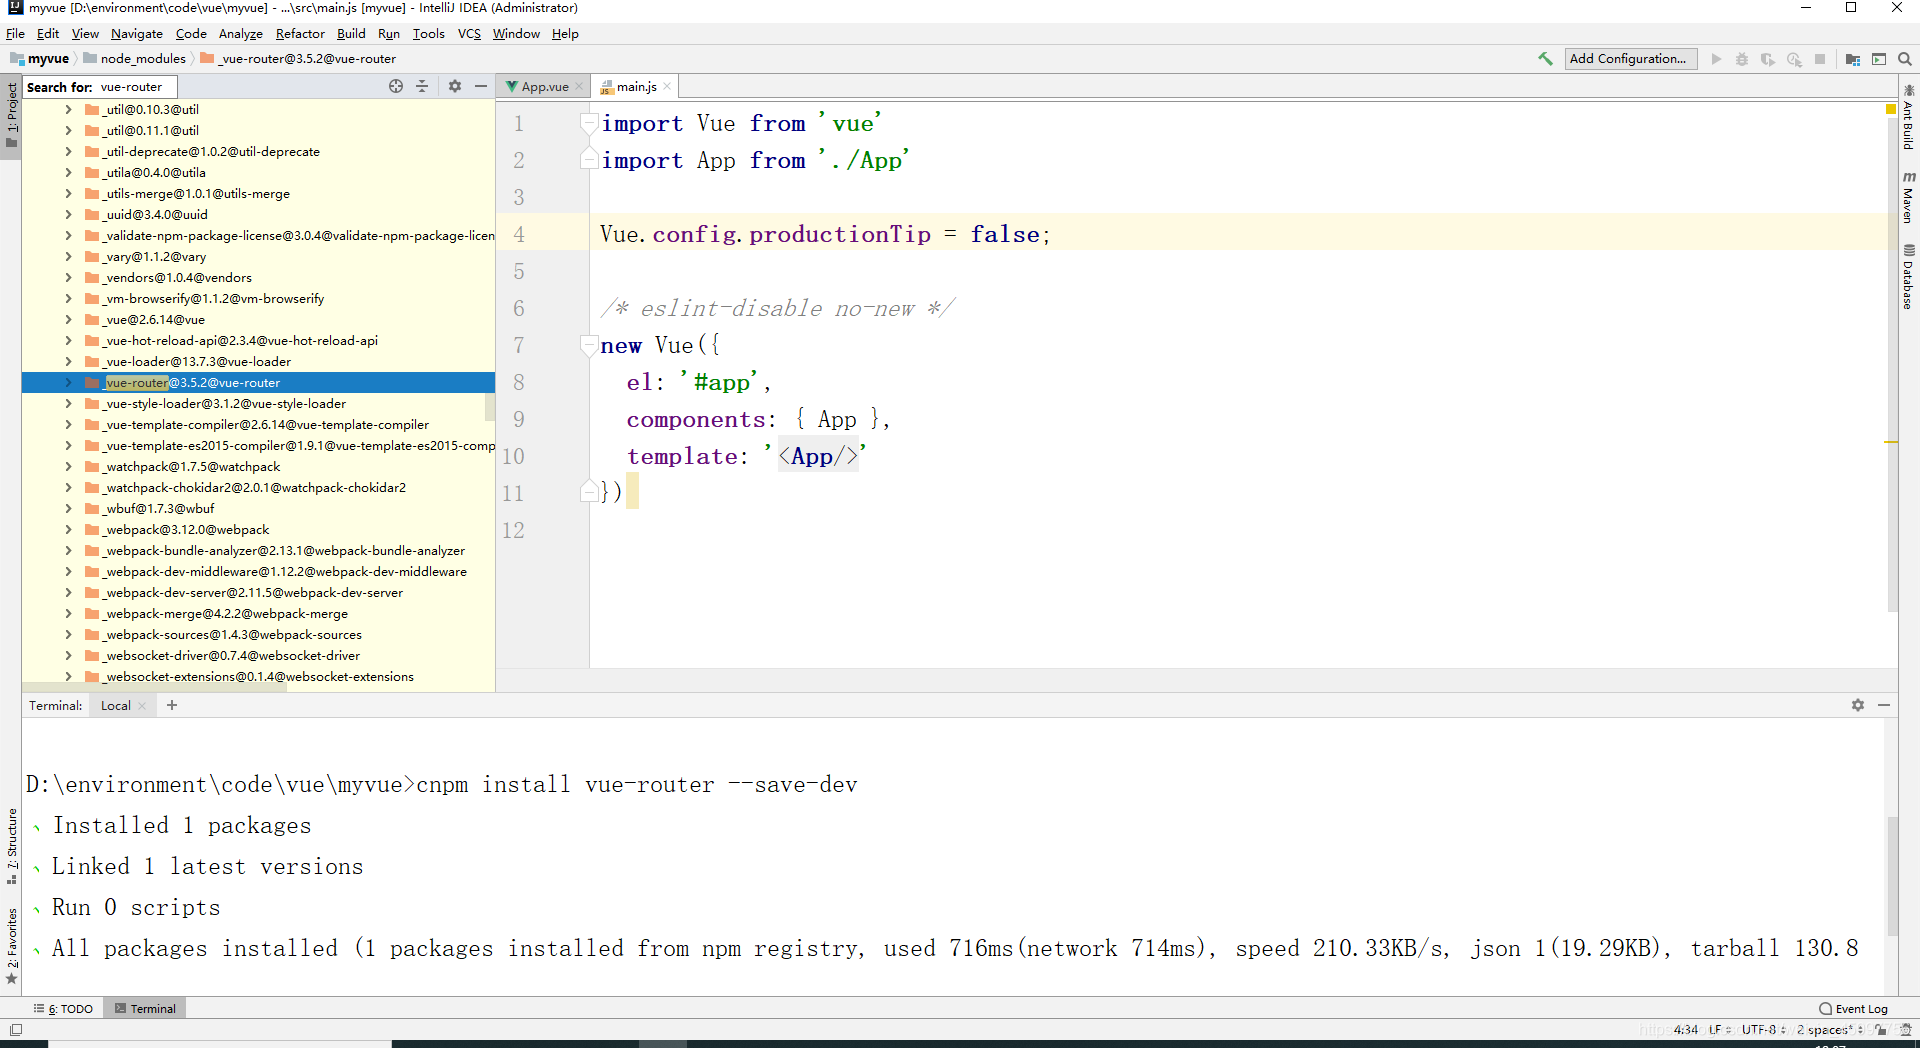Open Project Structure folder icon
The image size is (1920, 1048).
1852,59
